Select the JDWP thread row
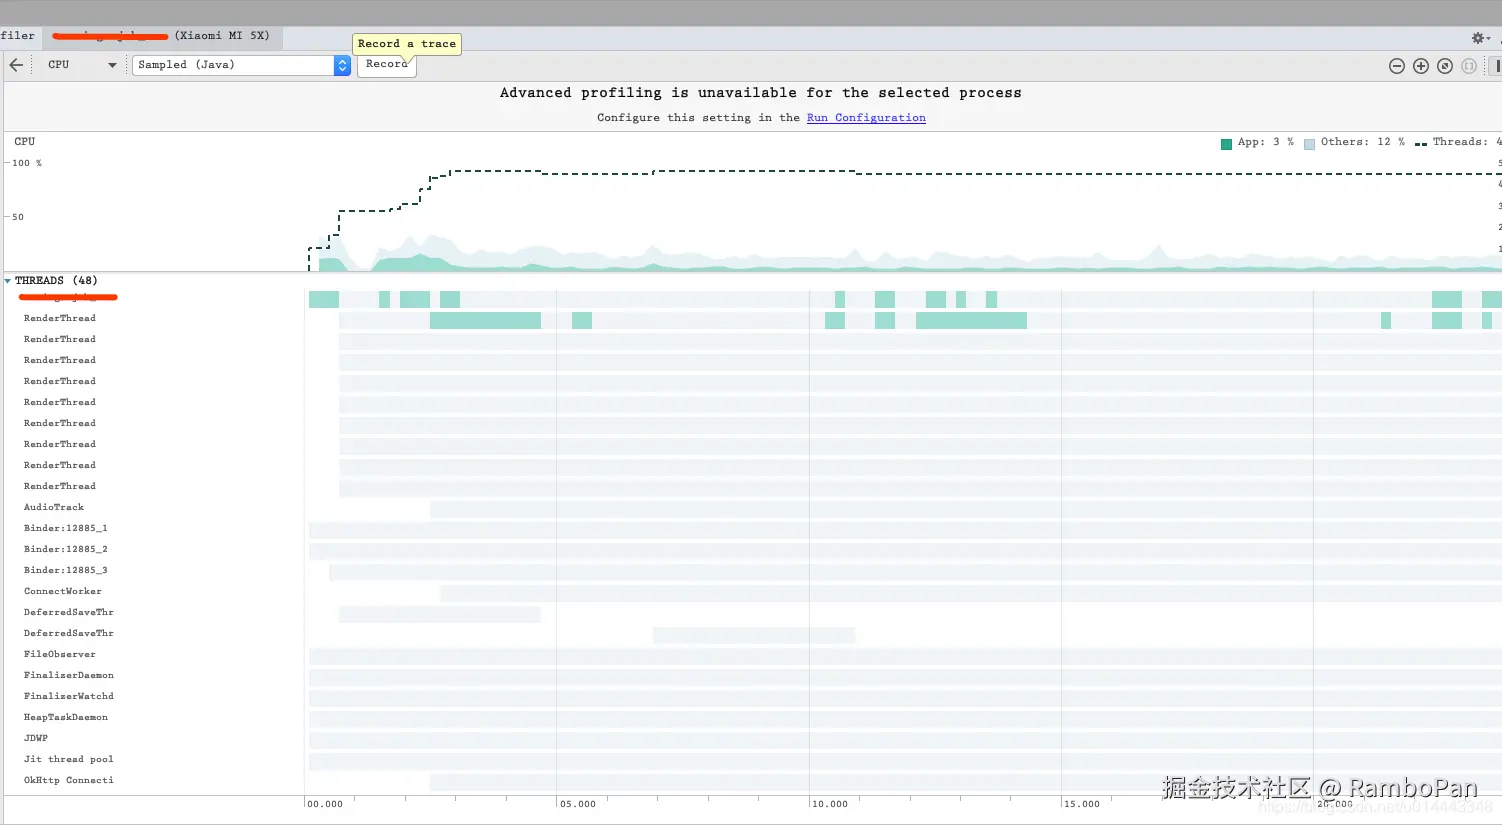The width and height of the screenshot is (1502, 825). coord(36,738)
